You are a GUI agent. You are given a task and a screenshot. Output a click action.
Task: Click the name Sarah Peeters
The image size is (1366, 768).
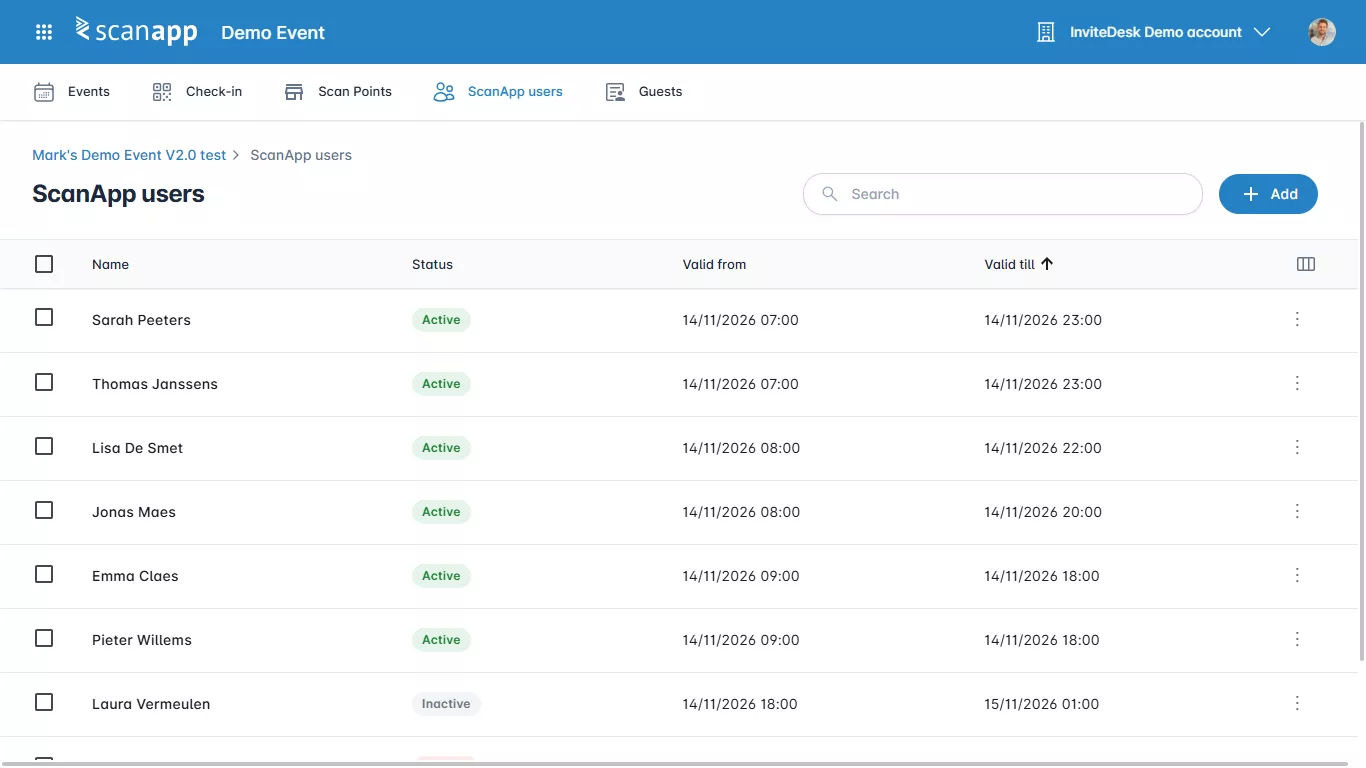[141, 320]
